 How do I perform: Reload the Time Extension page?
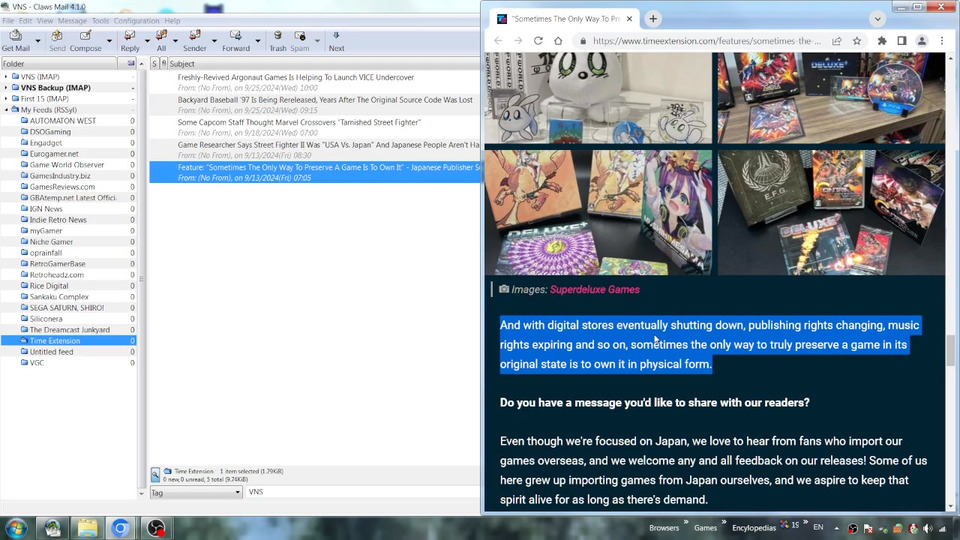pos(538,40)
